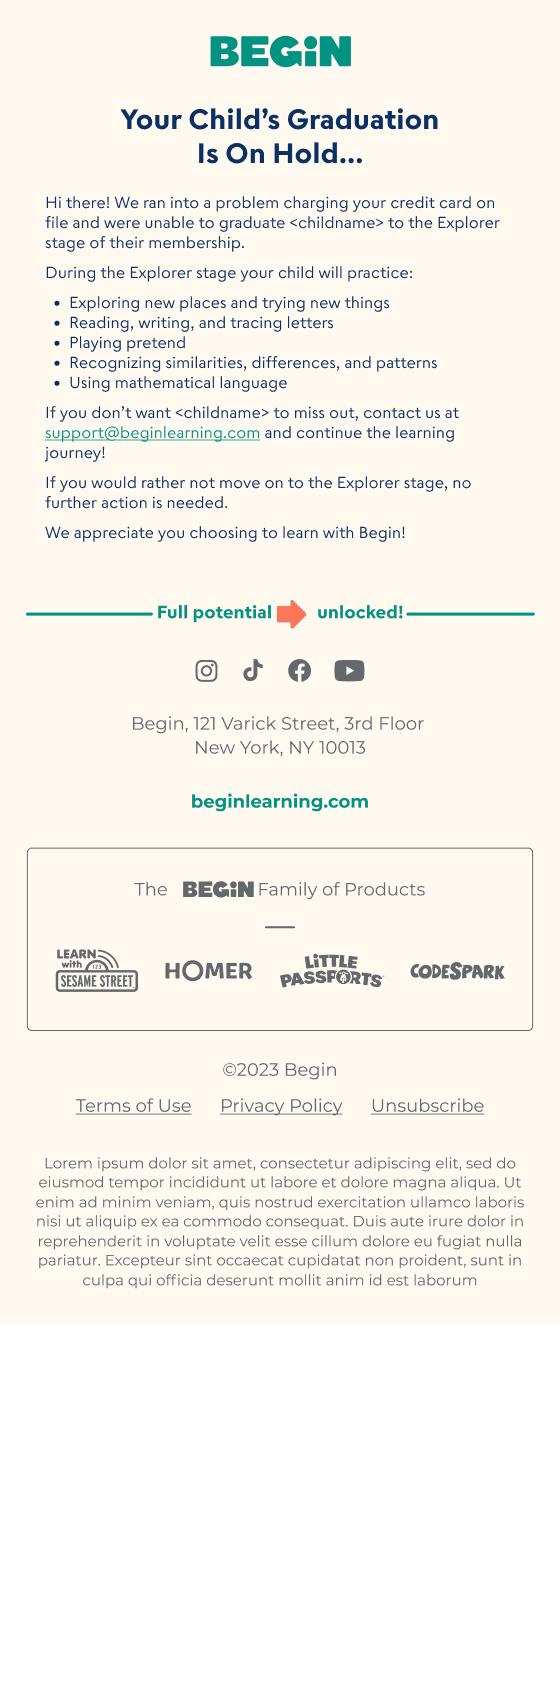Open the YouTube icon link
Screen dimensions: 560x1703
coord(349,671)
